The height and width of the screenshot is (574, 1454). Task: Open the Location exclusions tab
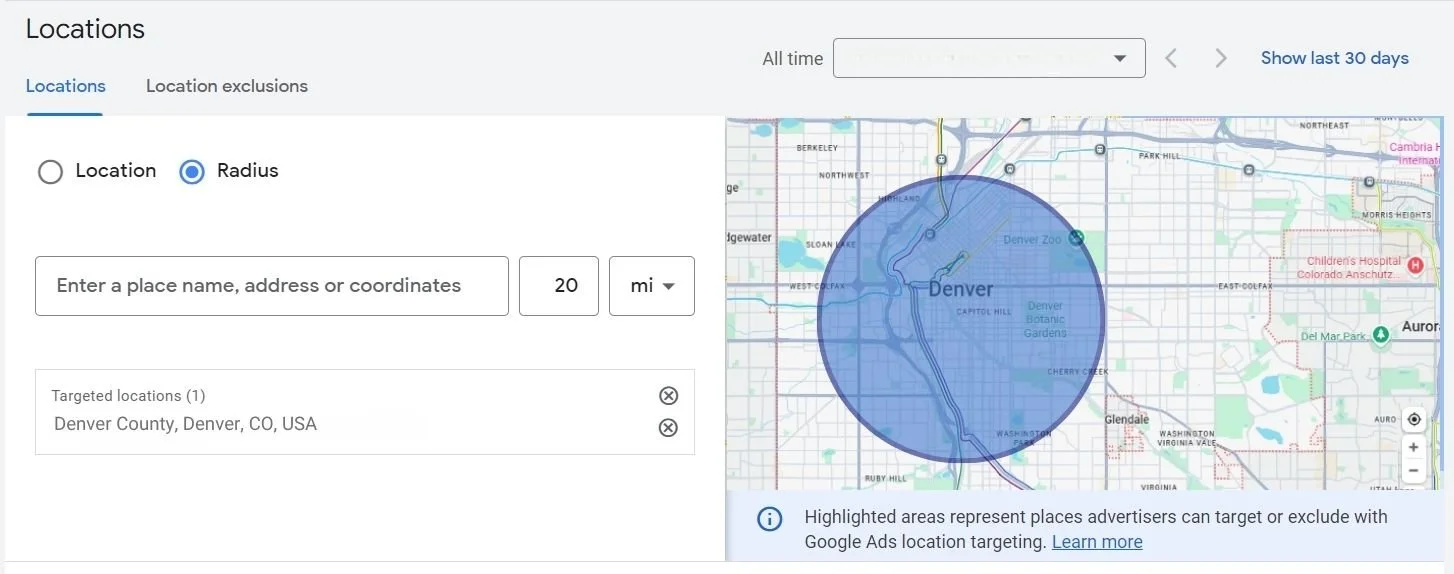(227, 86)
